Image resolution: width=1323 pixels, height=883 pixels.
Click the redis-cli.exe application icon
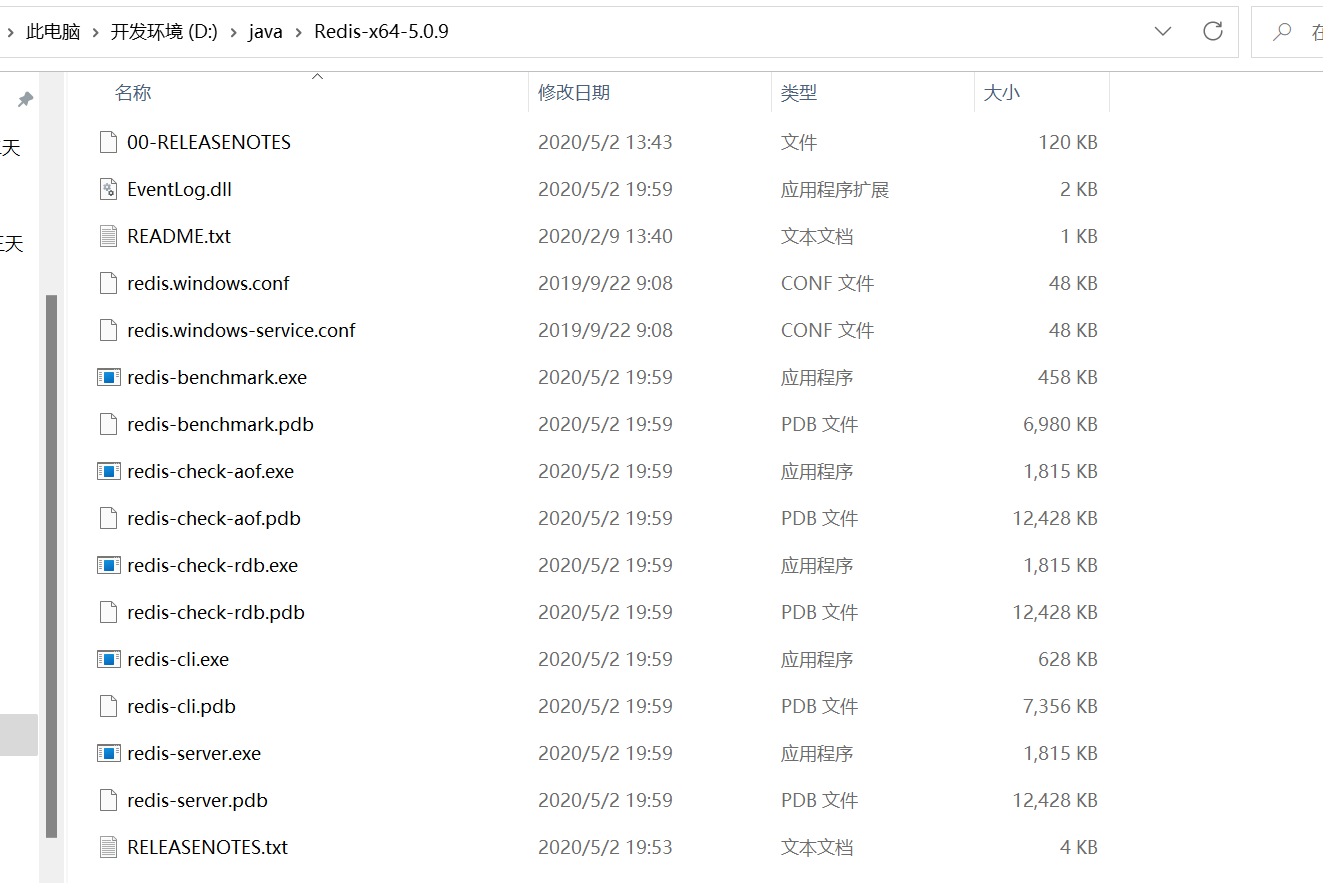click(109, 659)
